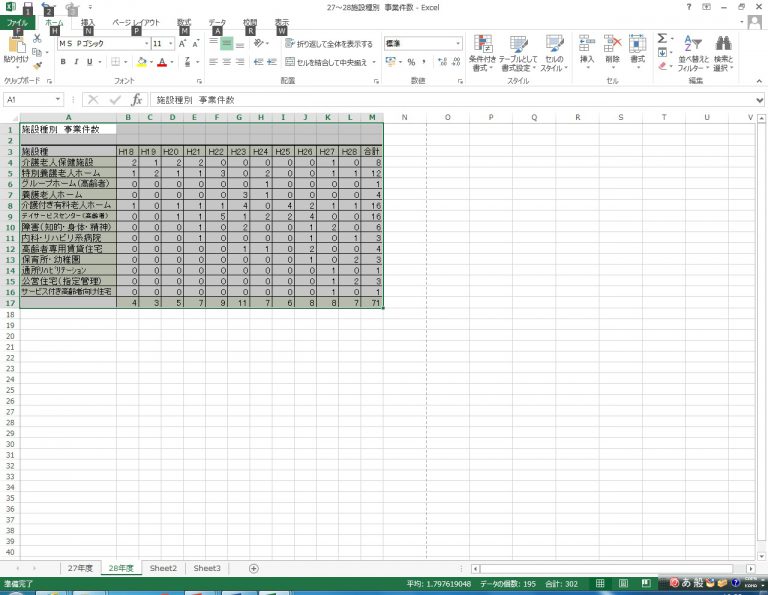The width and height of the screenshot is (768, 595).
Task: Add a new sheet with plus button
Action: pyautogui.click(x=253, y=568)
